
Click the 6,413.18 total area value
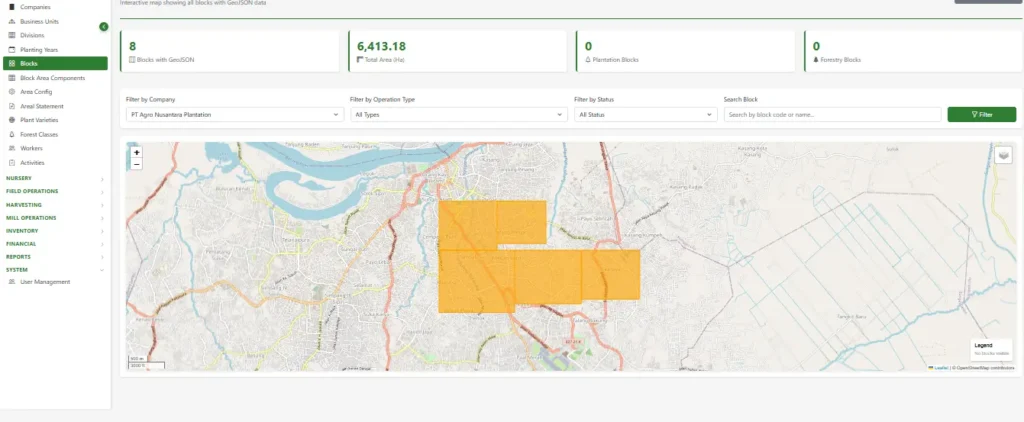381,46
